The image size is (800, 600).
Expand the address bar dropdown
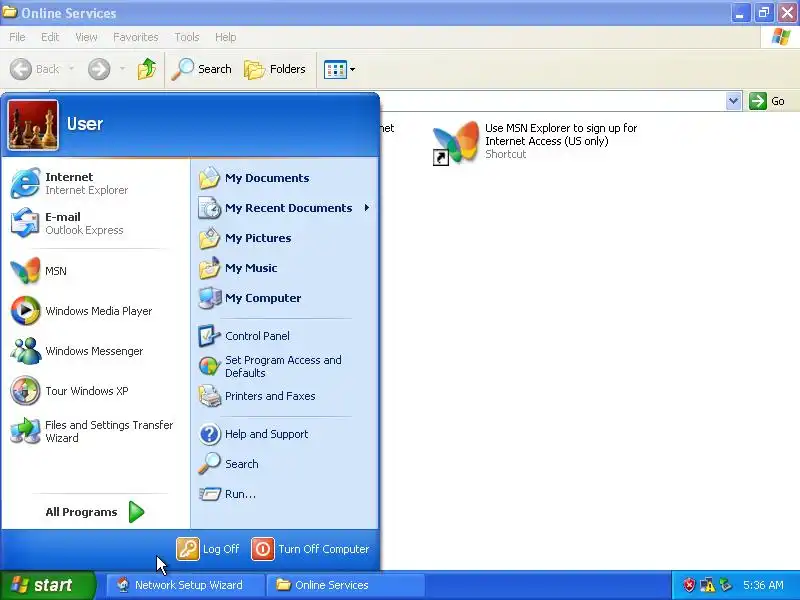point(733,101)
